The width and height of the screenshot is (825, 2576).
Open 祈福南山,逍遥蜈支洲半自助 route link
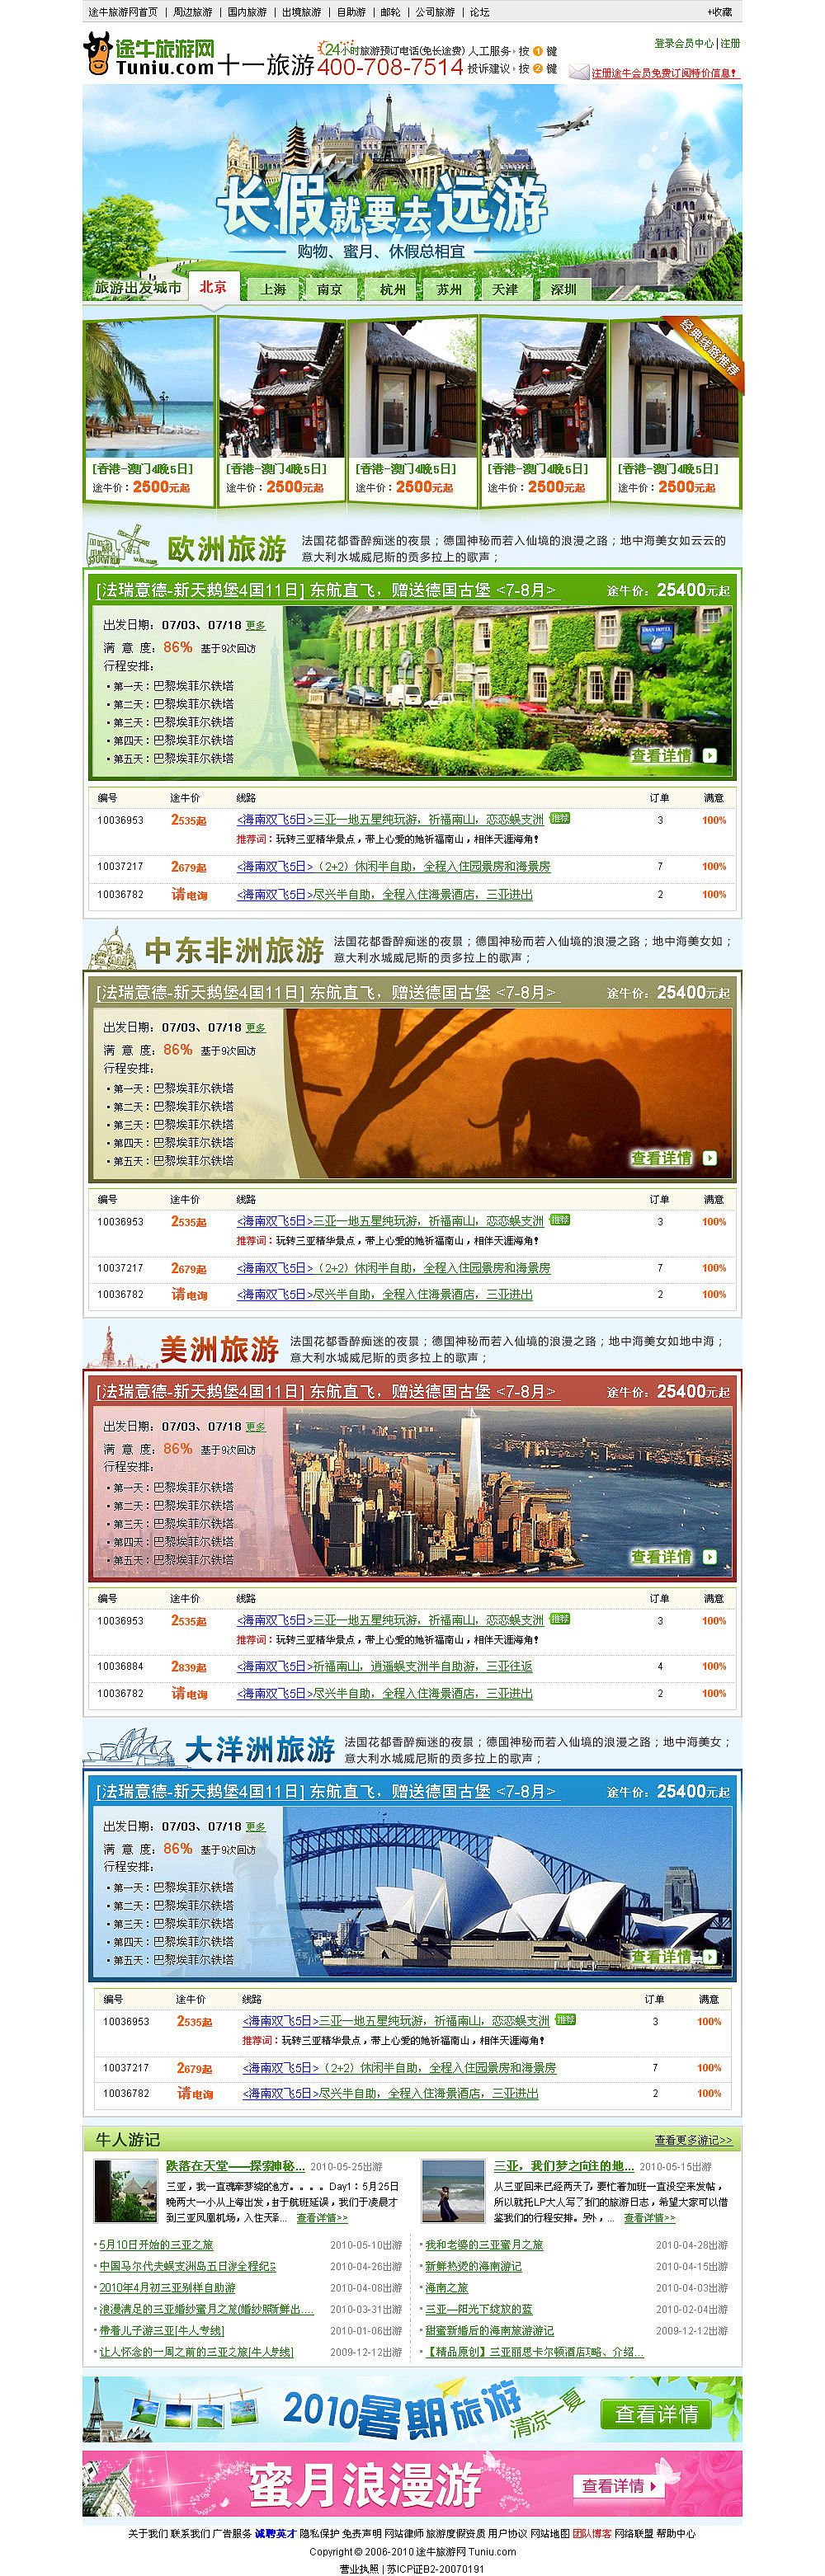[385, 1666]
